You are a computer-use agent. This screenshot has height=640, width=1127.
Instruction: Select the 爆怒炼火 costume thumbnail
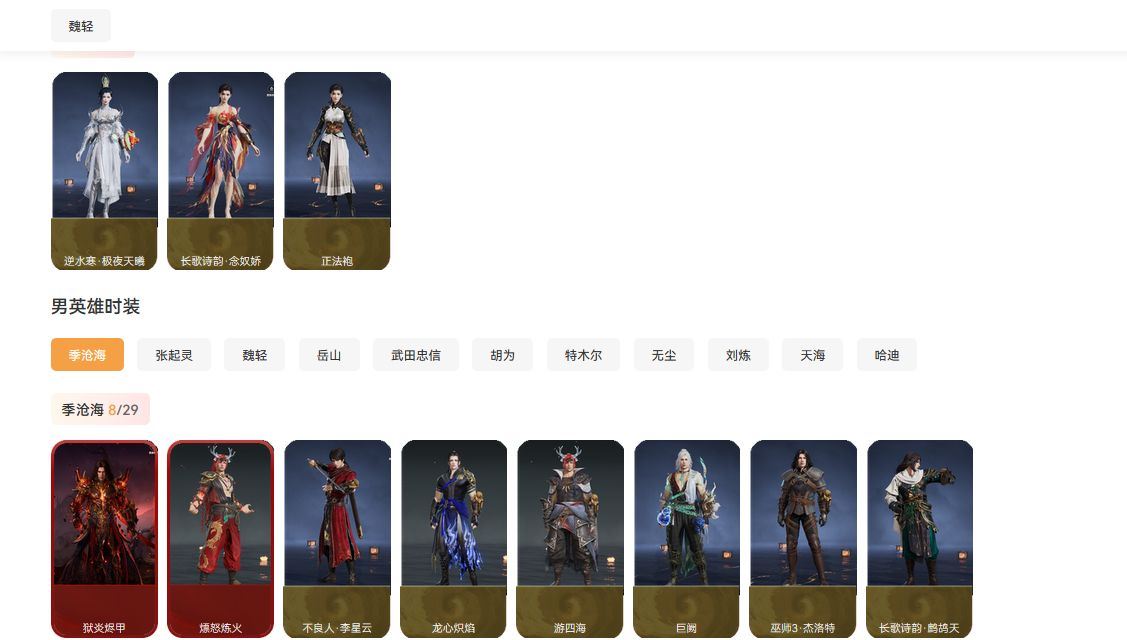pyautogui.click(x=221, y=539)
